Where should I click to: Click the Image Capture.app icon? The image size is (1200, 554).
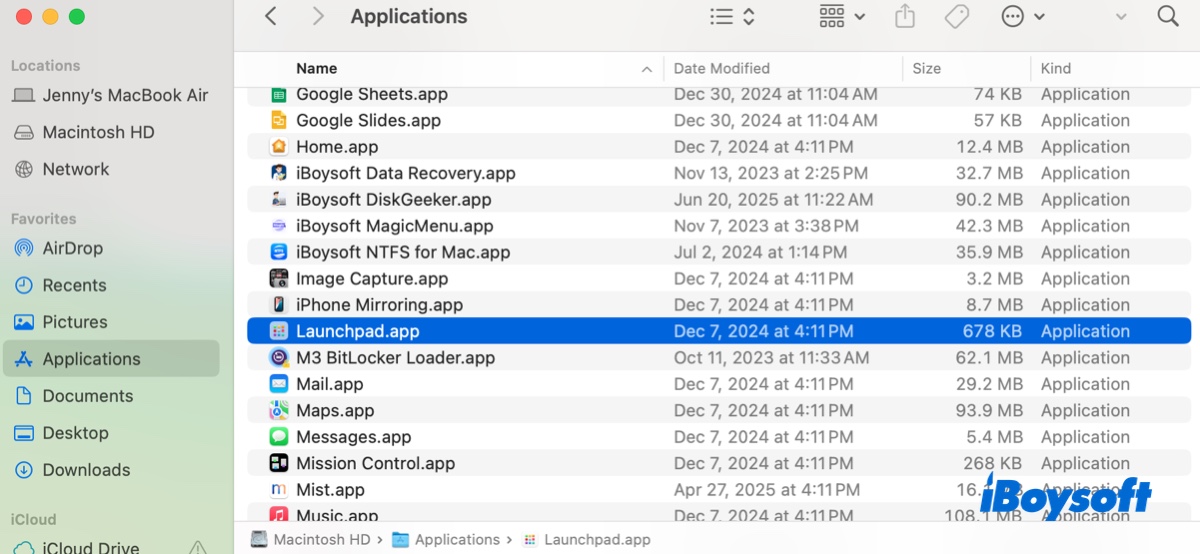pos(279,279)
